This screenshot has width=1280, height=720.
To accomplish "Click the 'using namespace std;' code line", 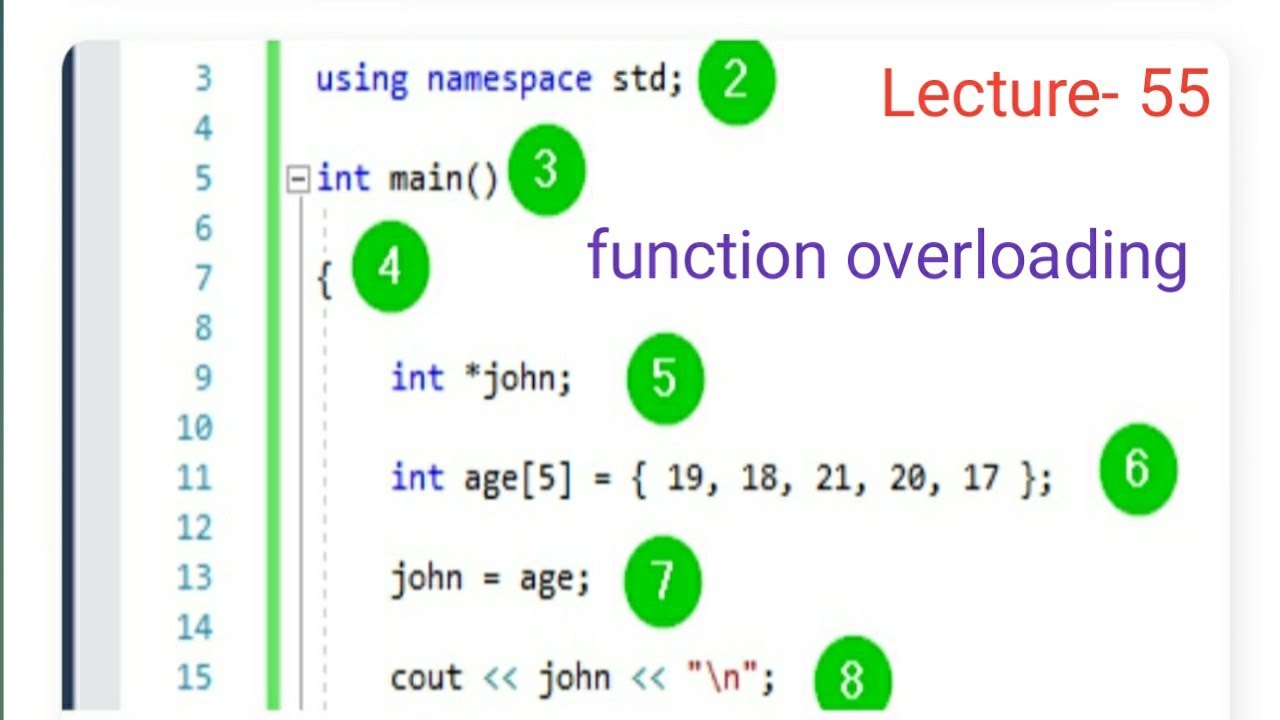I will pyautogui.click(x=500, y=79).
